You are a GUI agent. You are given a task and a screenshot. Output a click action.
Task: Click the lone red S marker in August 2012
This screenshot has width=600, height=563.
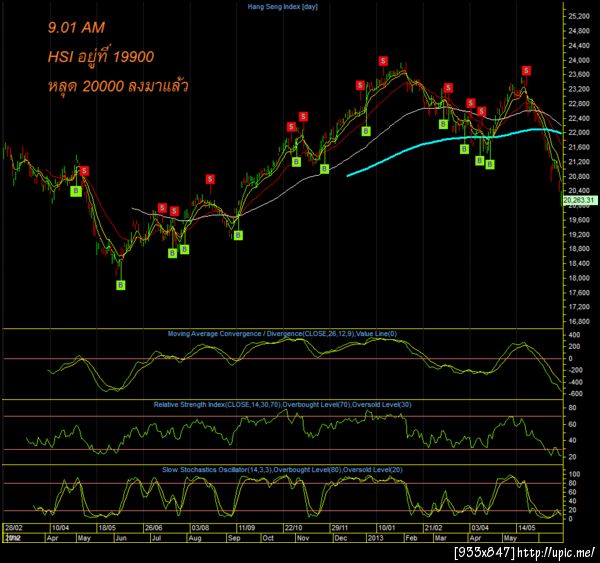click(210, 179)
